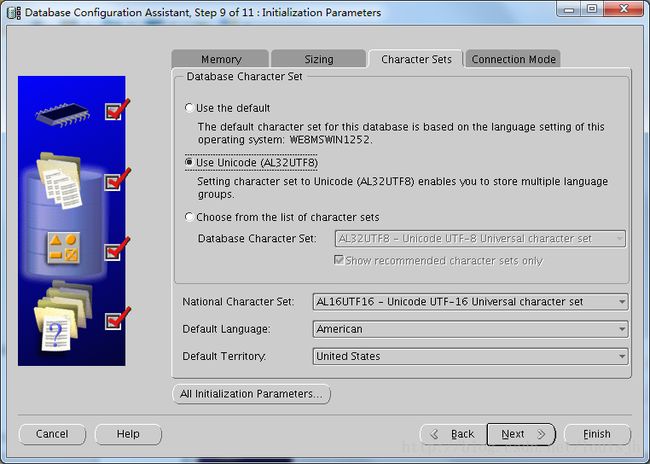Click the Finish button
The width and height of the screenshot is (650, 464).
pyautogui.click(x=597, y=434)
